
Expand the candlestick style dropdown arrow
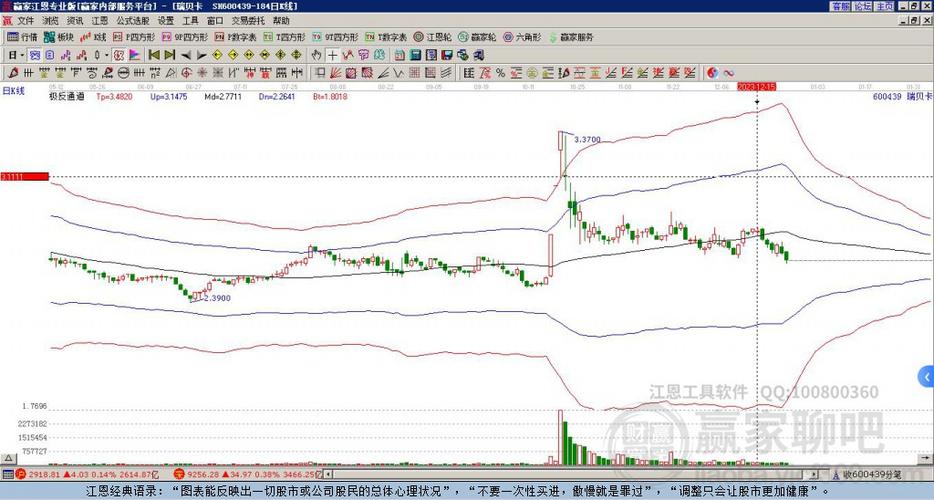[x=107, y=55]
